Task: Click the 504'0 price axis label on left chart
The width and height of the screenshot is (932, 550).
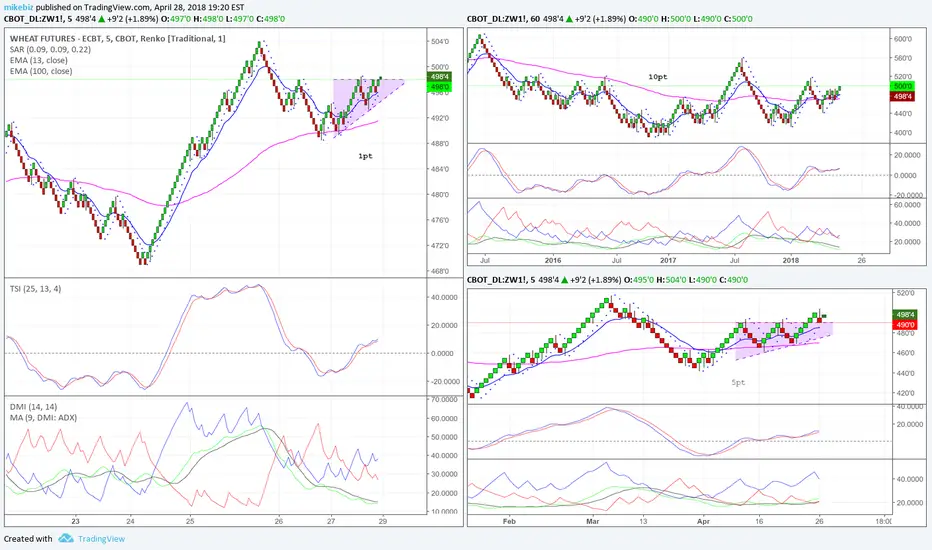Action: tap(440, 41)
